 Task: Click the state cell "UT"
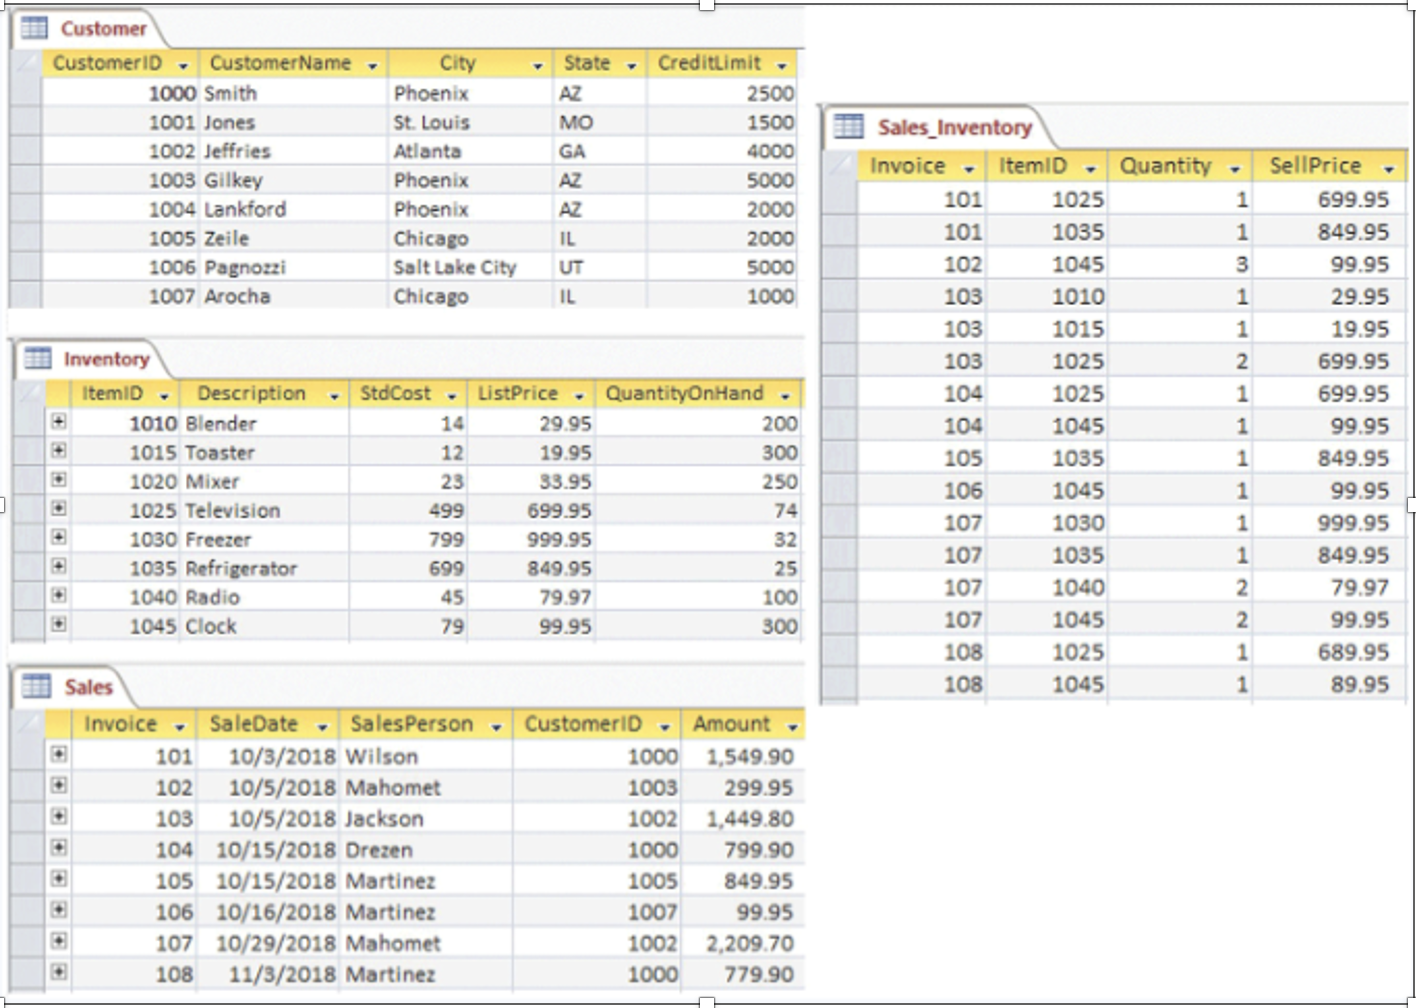point(600,267)
